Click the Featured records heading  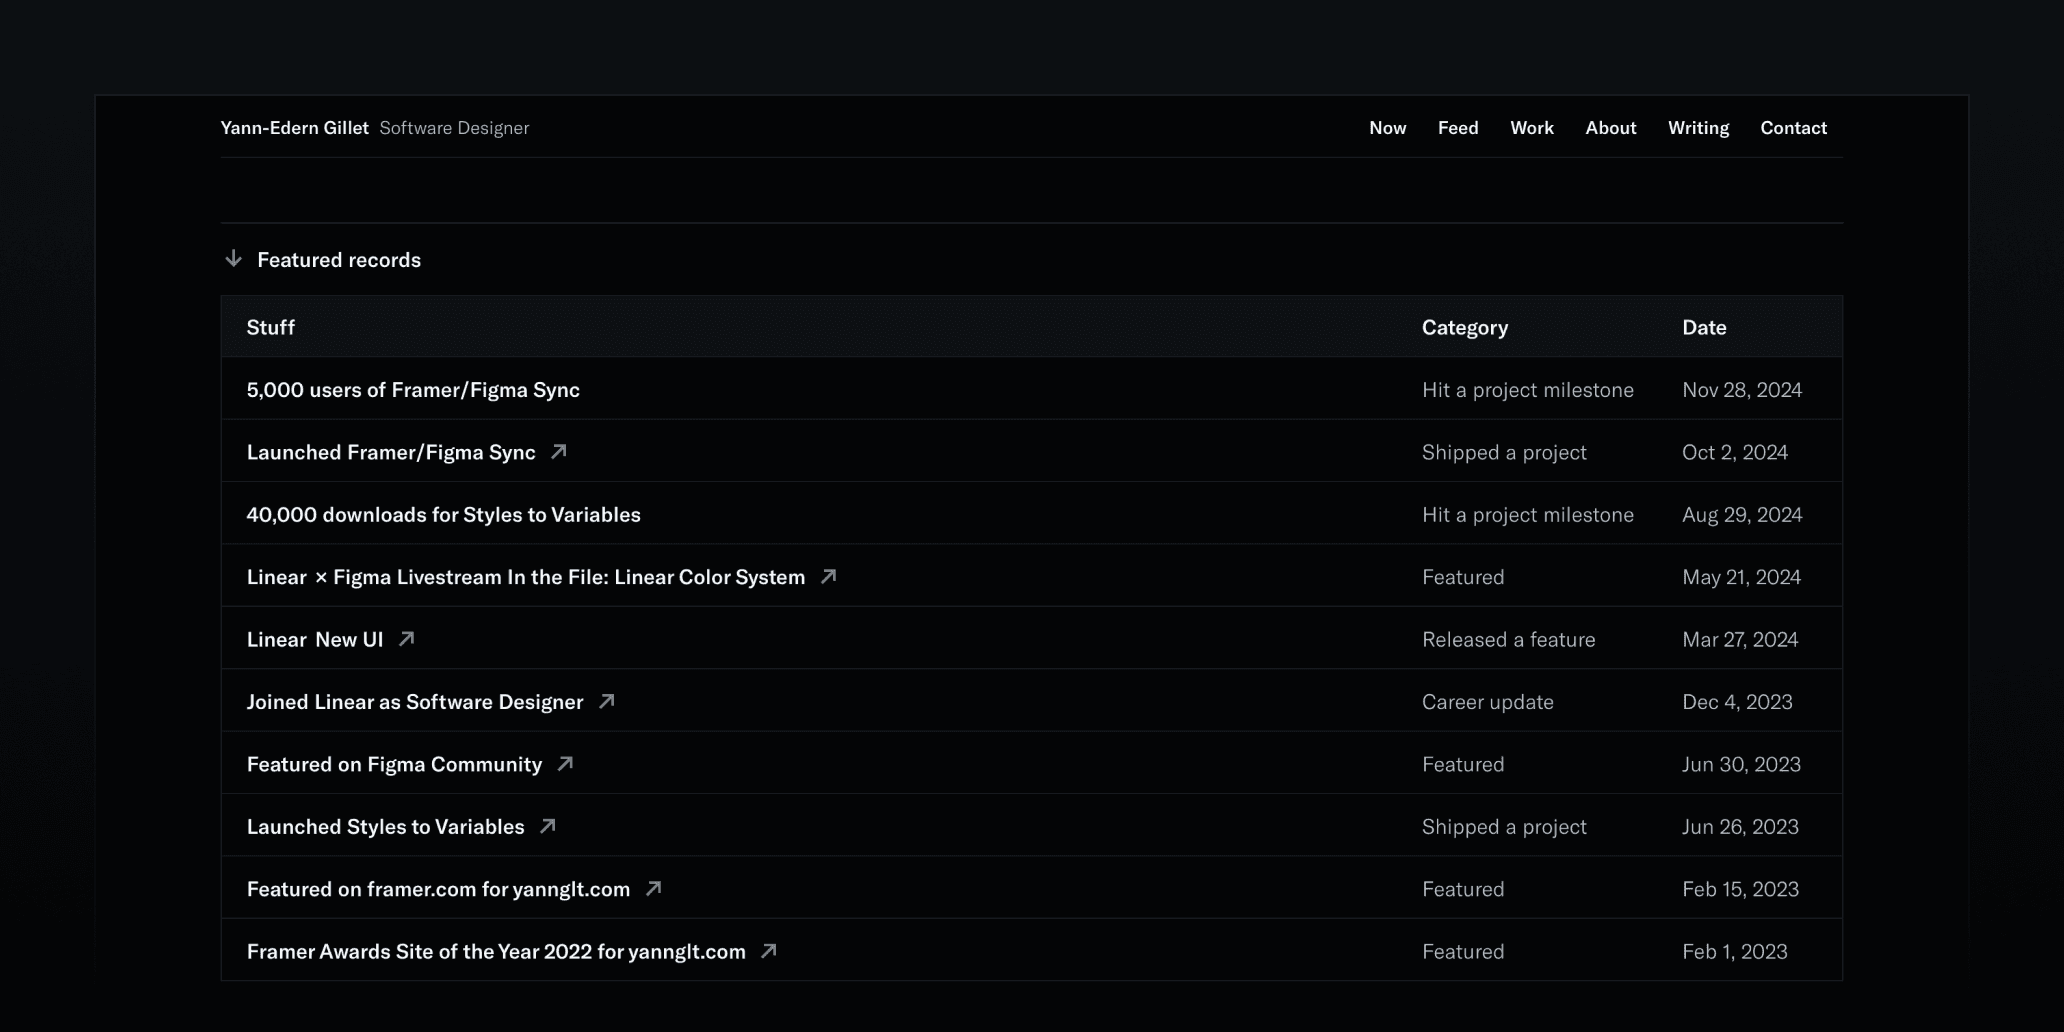[x=339, y=260]
